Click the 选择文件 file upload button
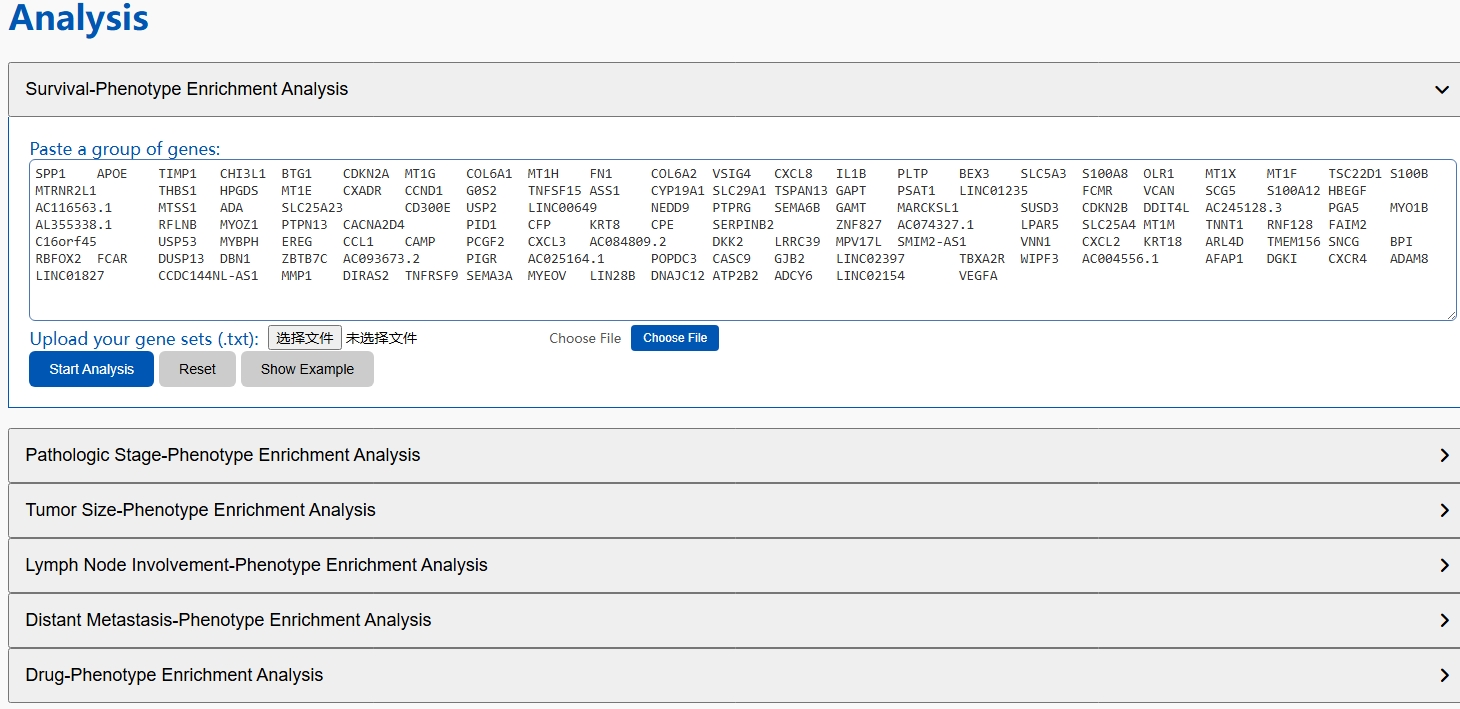 tap(305, 337)
